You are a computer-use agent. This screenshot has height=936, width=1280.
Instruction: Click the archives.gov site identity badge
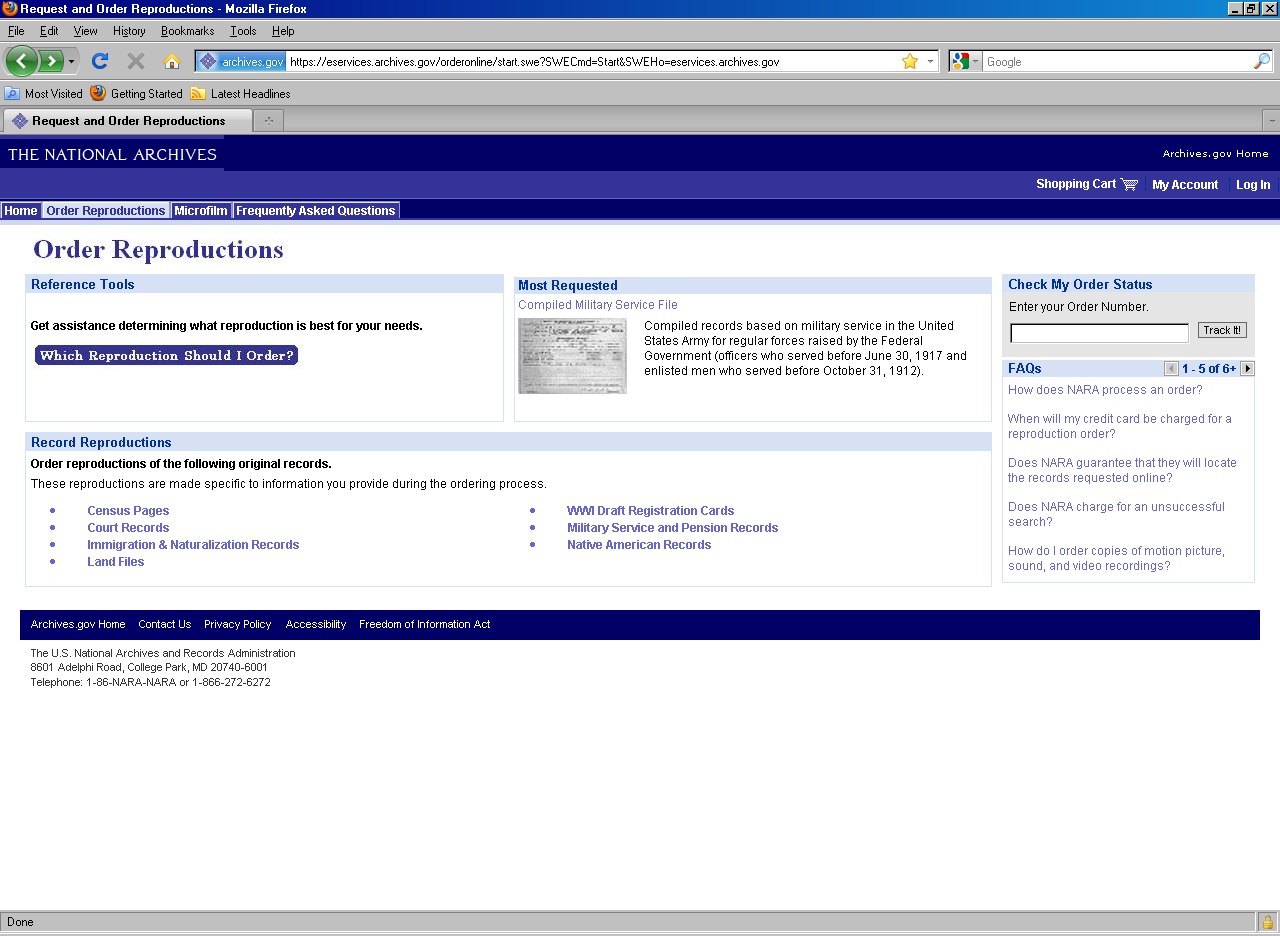point(242,61)
